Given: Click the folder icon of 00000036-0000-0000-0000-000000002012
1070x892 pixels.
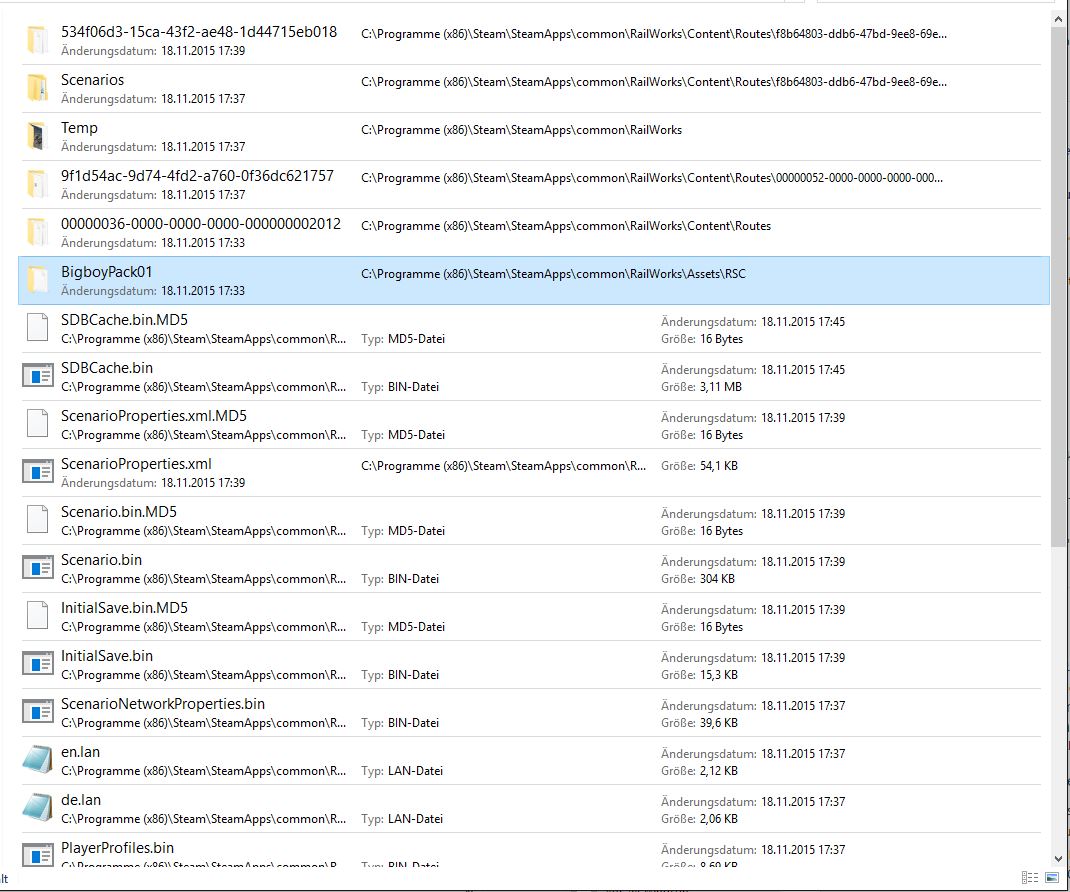Looking at the screenshot, I should (x=38, y=232).
